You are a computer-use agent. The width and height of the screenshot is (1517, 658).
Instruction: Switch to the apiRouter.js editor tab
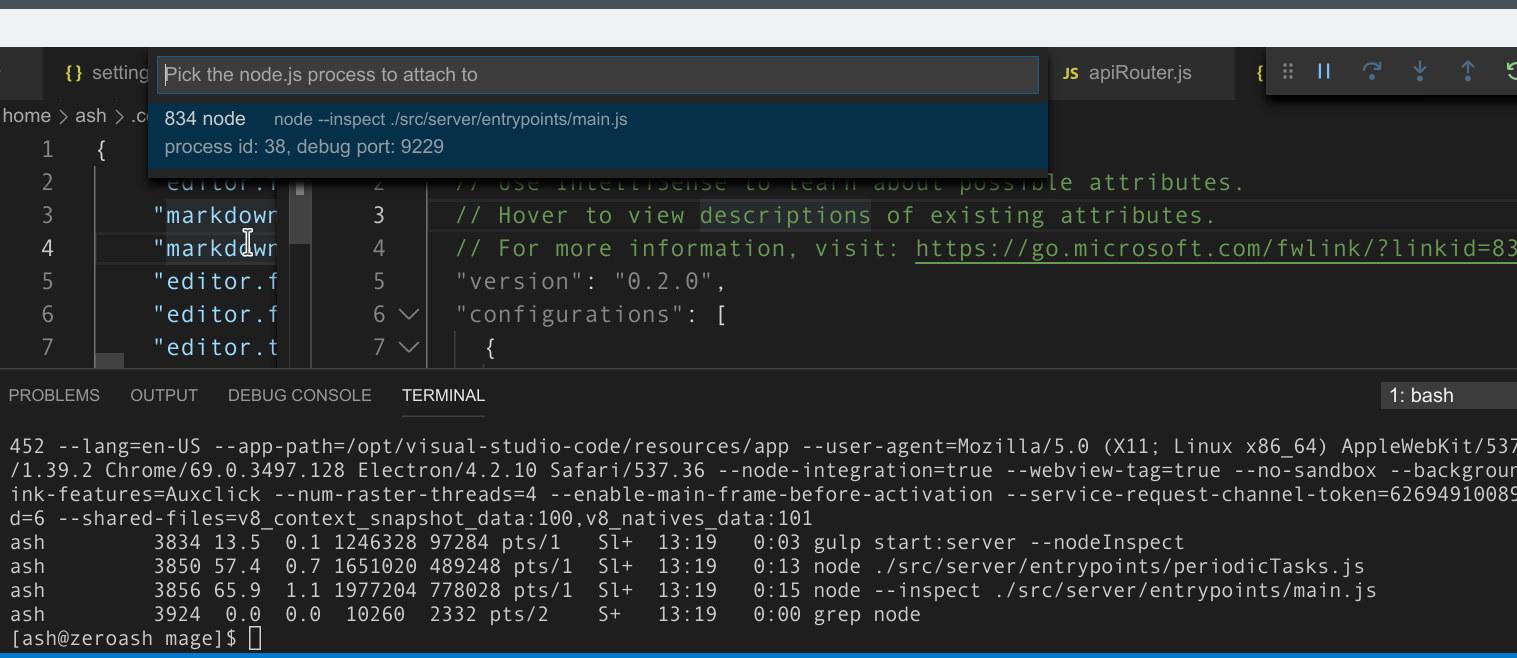pyautogui.click(x=1140, y=72)
